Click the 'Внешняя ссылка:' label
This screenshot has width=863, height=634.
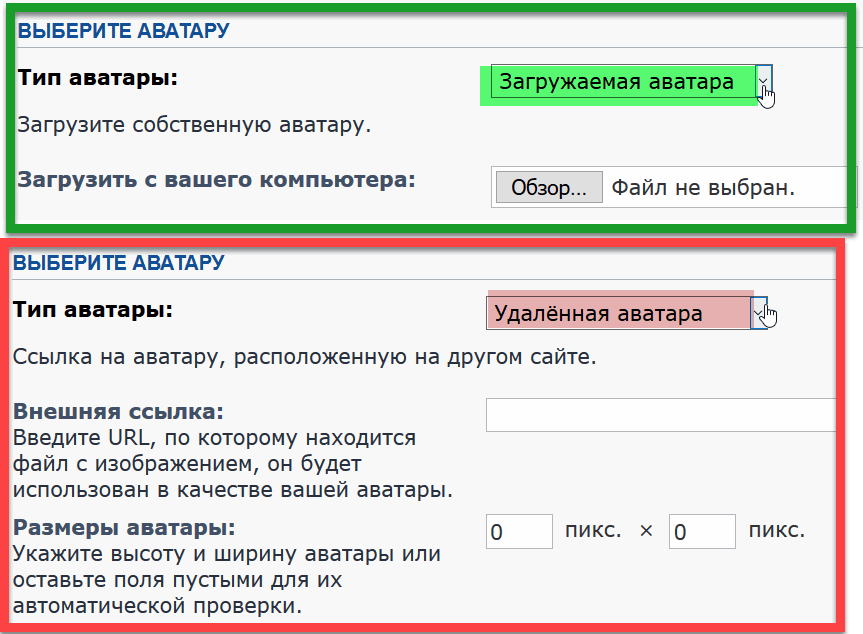coord(118,412)
